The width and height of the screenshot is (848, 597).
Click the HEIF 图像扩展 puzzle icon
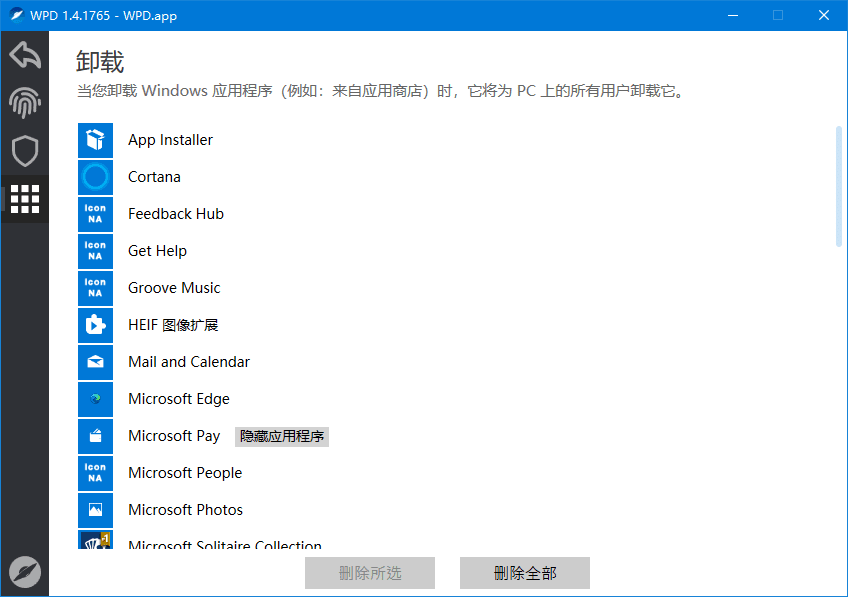point(95,325)
